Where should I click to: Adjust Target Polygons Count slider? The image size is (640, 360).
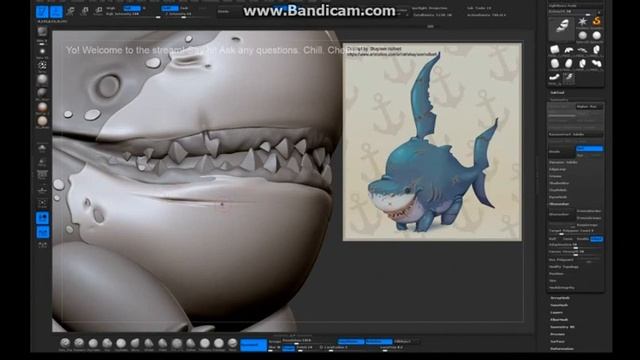[x=575, y=231]
